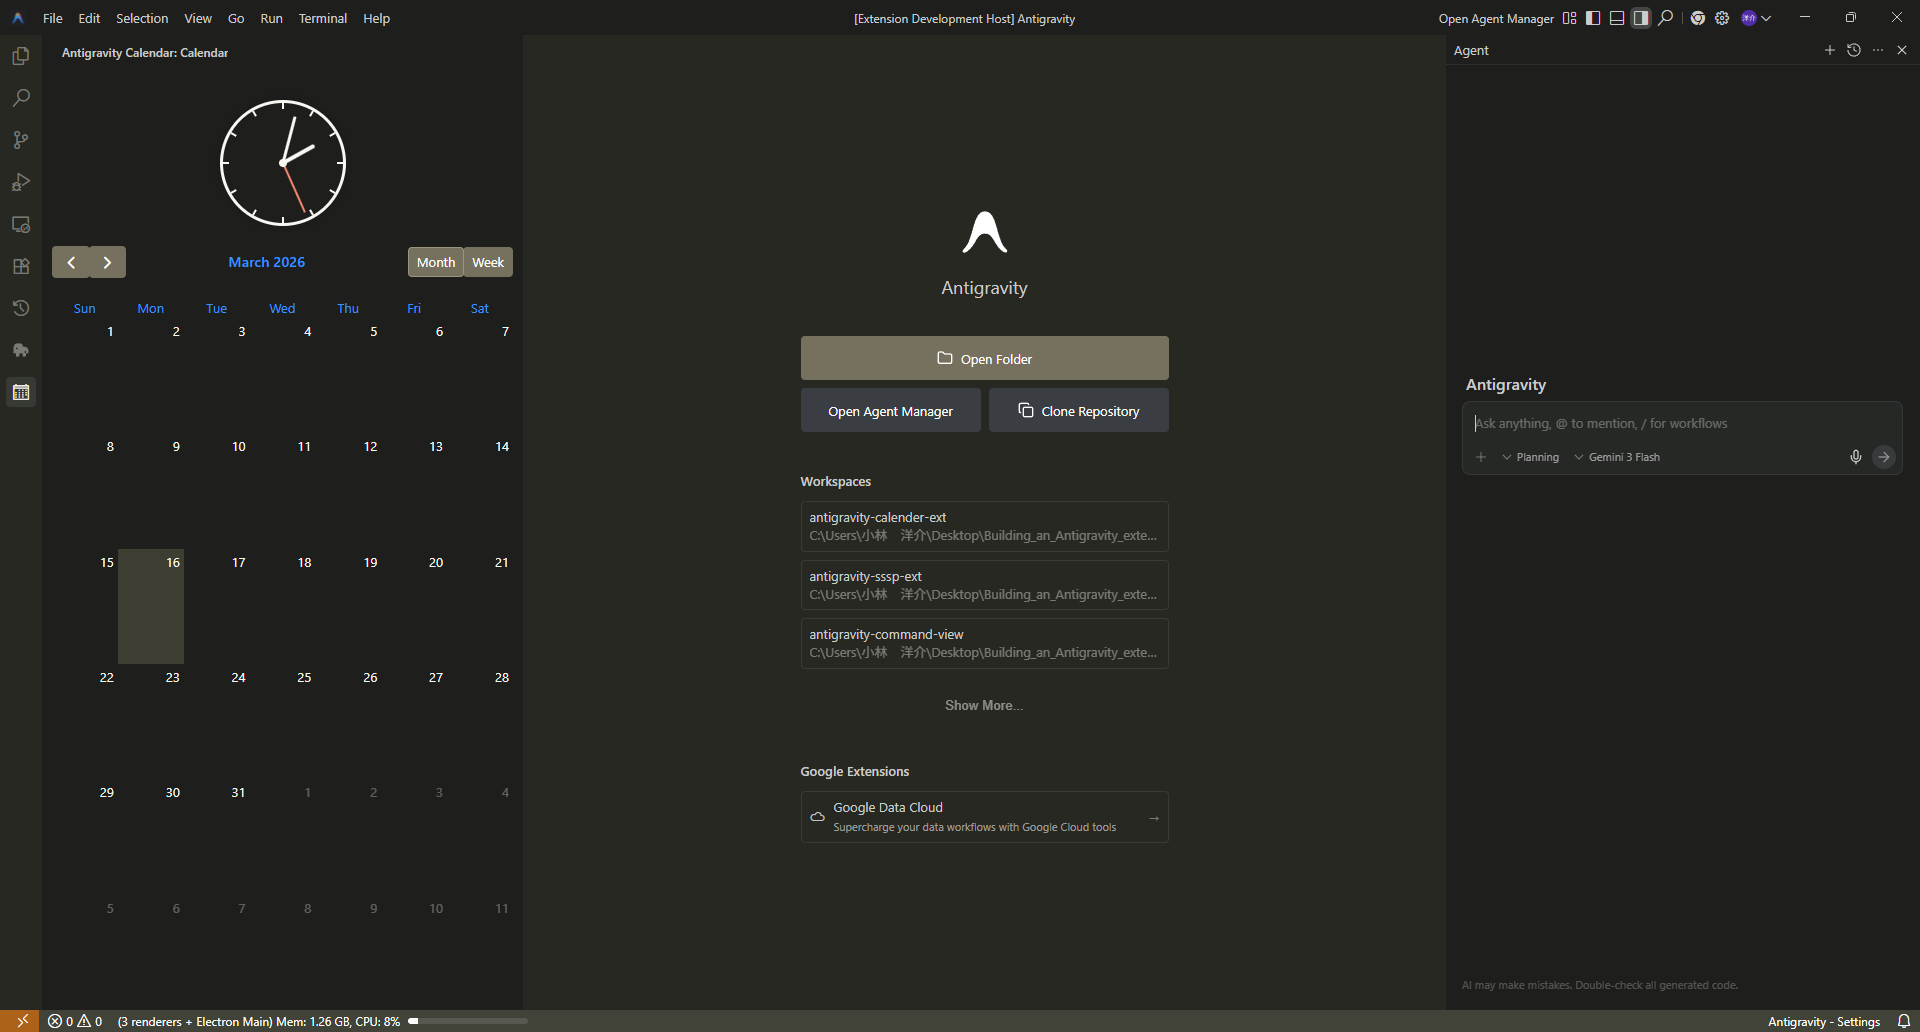Open the Gemini 3 Flash model selector
This screenshot has height=1032, width=1920.
coord(1617,457)
